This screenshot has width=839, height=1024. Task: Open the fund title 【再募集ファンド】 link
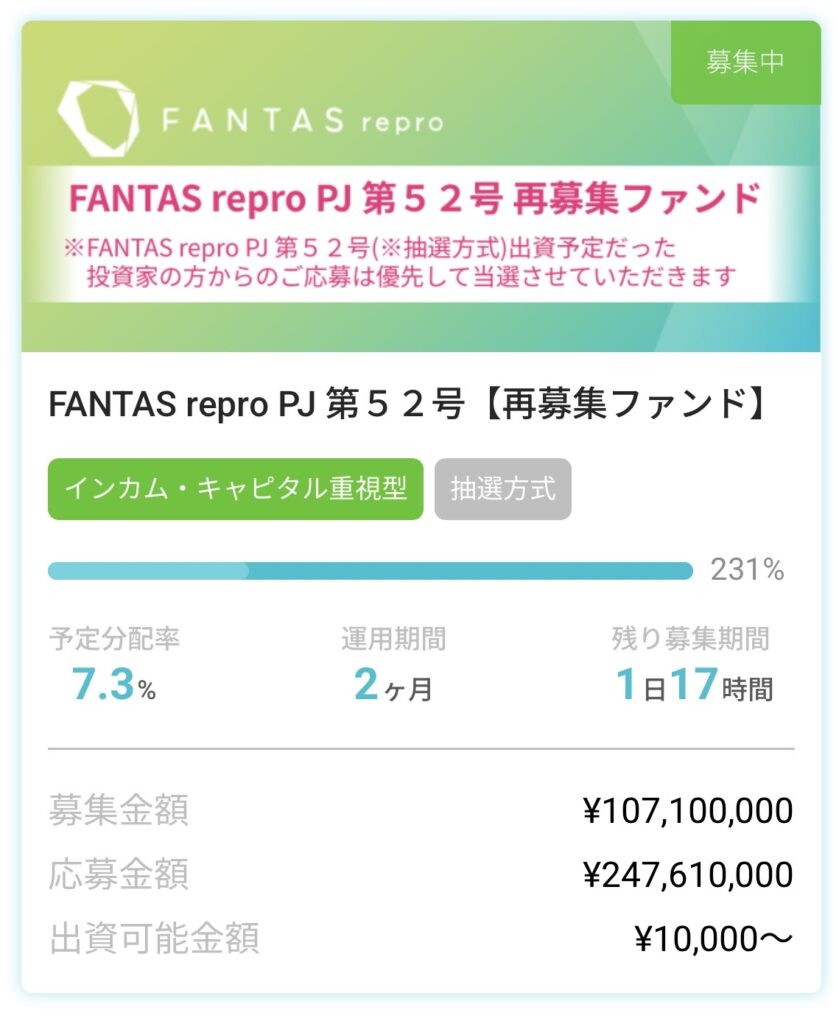click(x=410, y=406)
